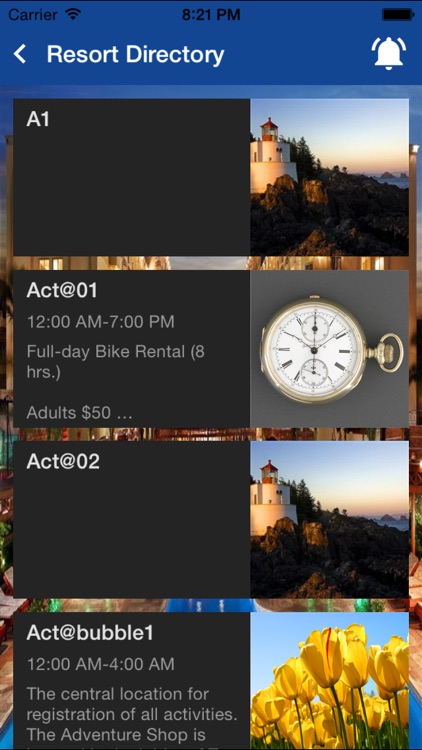The image size is (422, 750).
Task: Tap the lighthouse image for Act@02
Action: pos(329,519)
